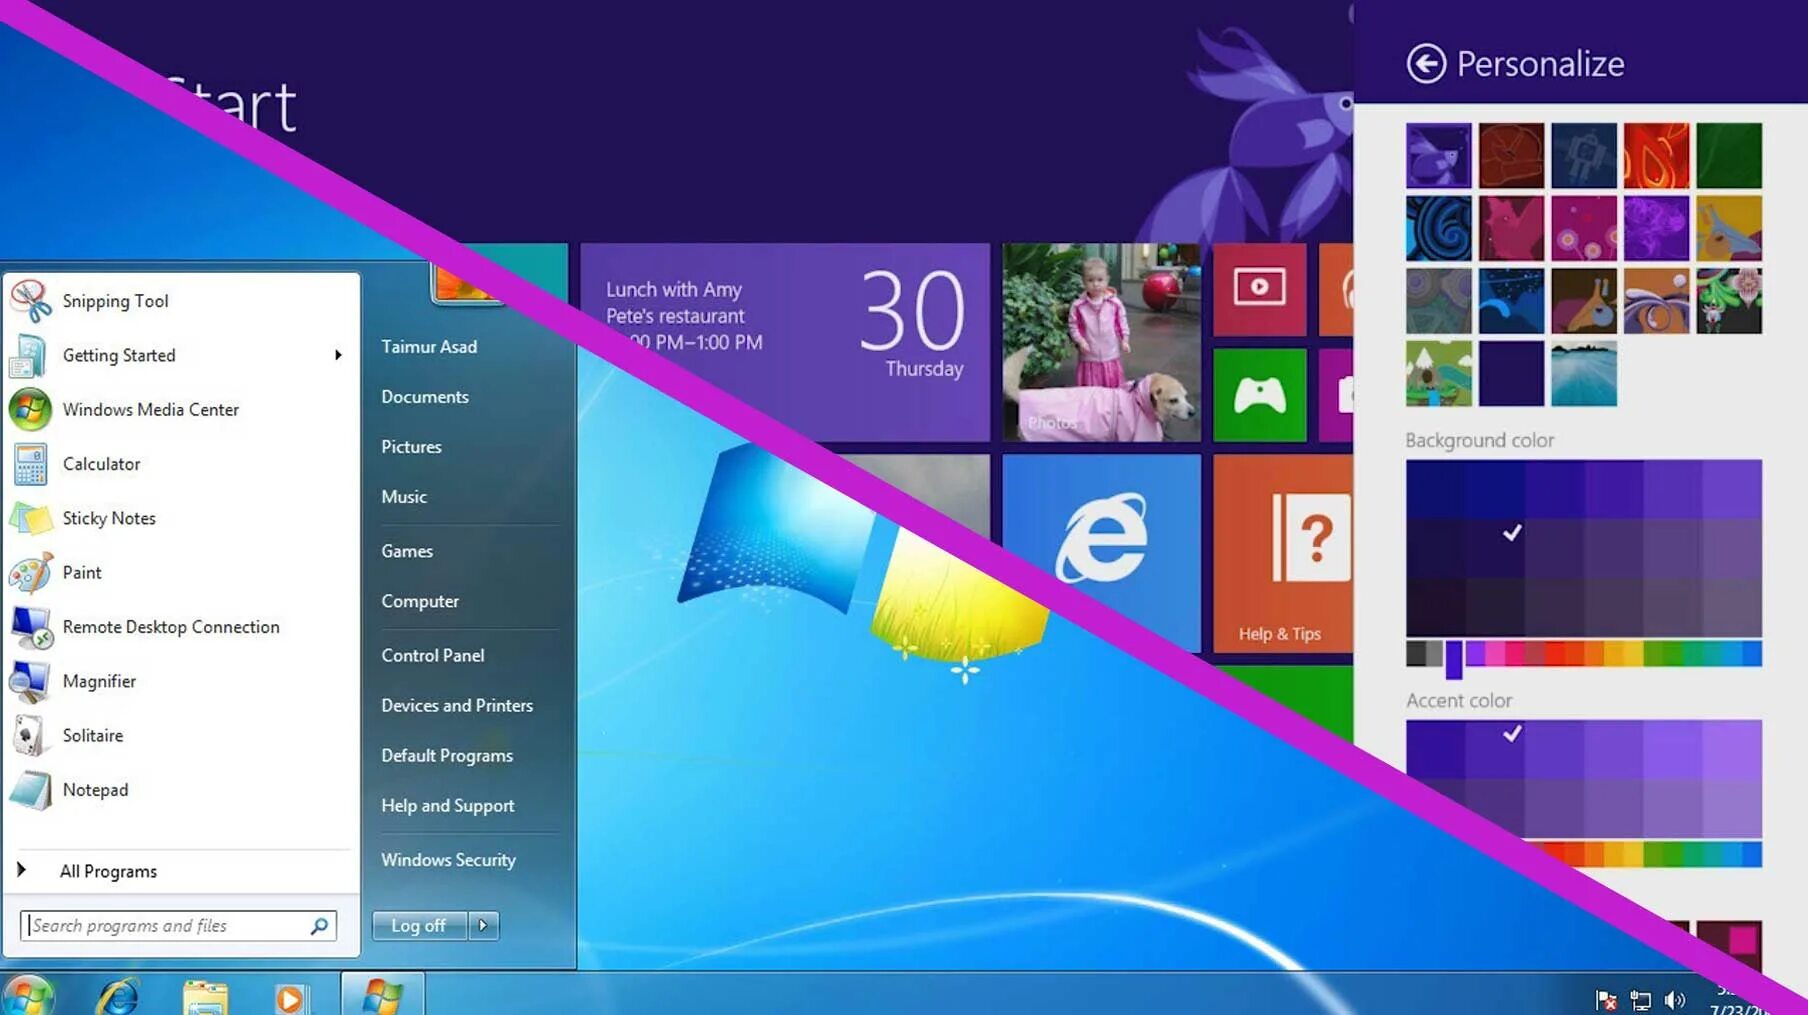Open the Calculator icon
The width and height of the screenshot is (1808, 1015).
click(x=30, y=464)
